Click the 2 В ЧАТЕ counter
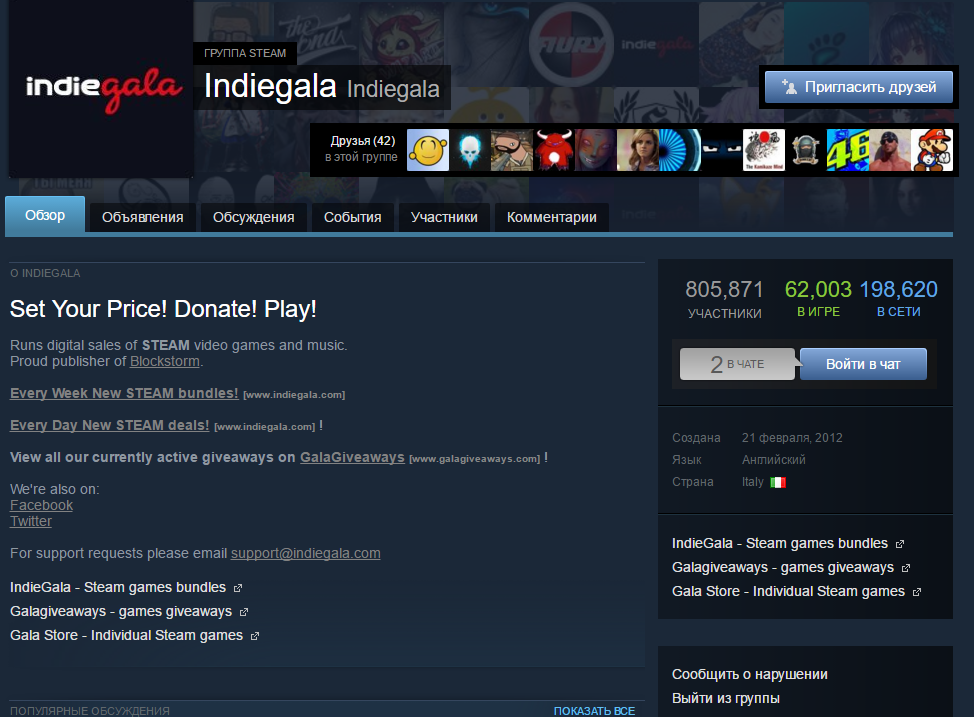This screenshot has width=974, height=717. point(737,364)
